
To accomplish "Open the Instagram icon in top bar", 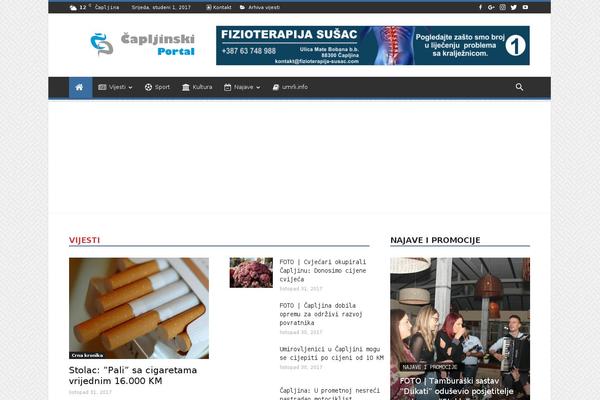I will (502, 7).
